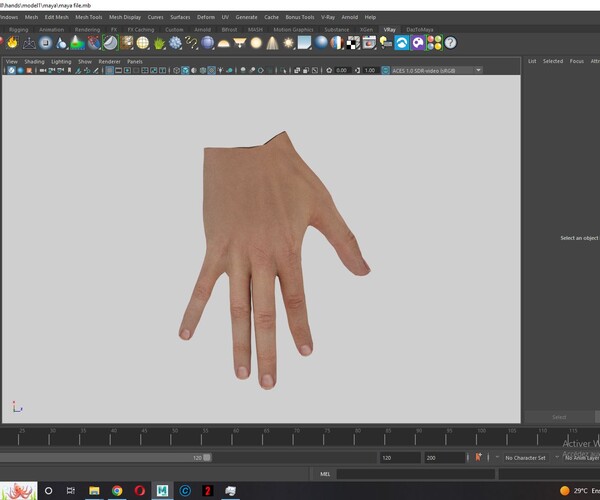Open the Renderer panel menu
Image resolution: width=600 pixels, height=500 pixels.
[x=109, y=62]
